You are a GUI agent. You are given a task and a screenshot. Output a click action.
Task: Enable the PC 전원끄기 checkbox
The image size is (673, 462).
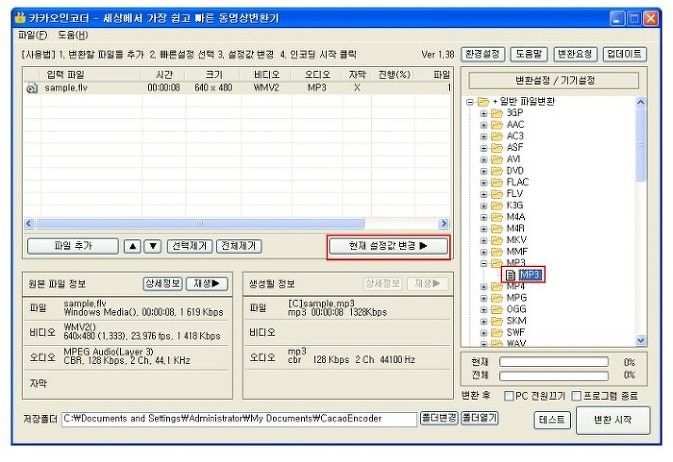point(509,396)
